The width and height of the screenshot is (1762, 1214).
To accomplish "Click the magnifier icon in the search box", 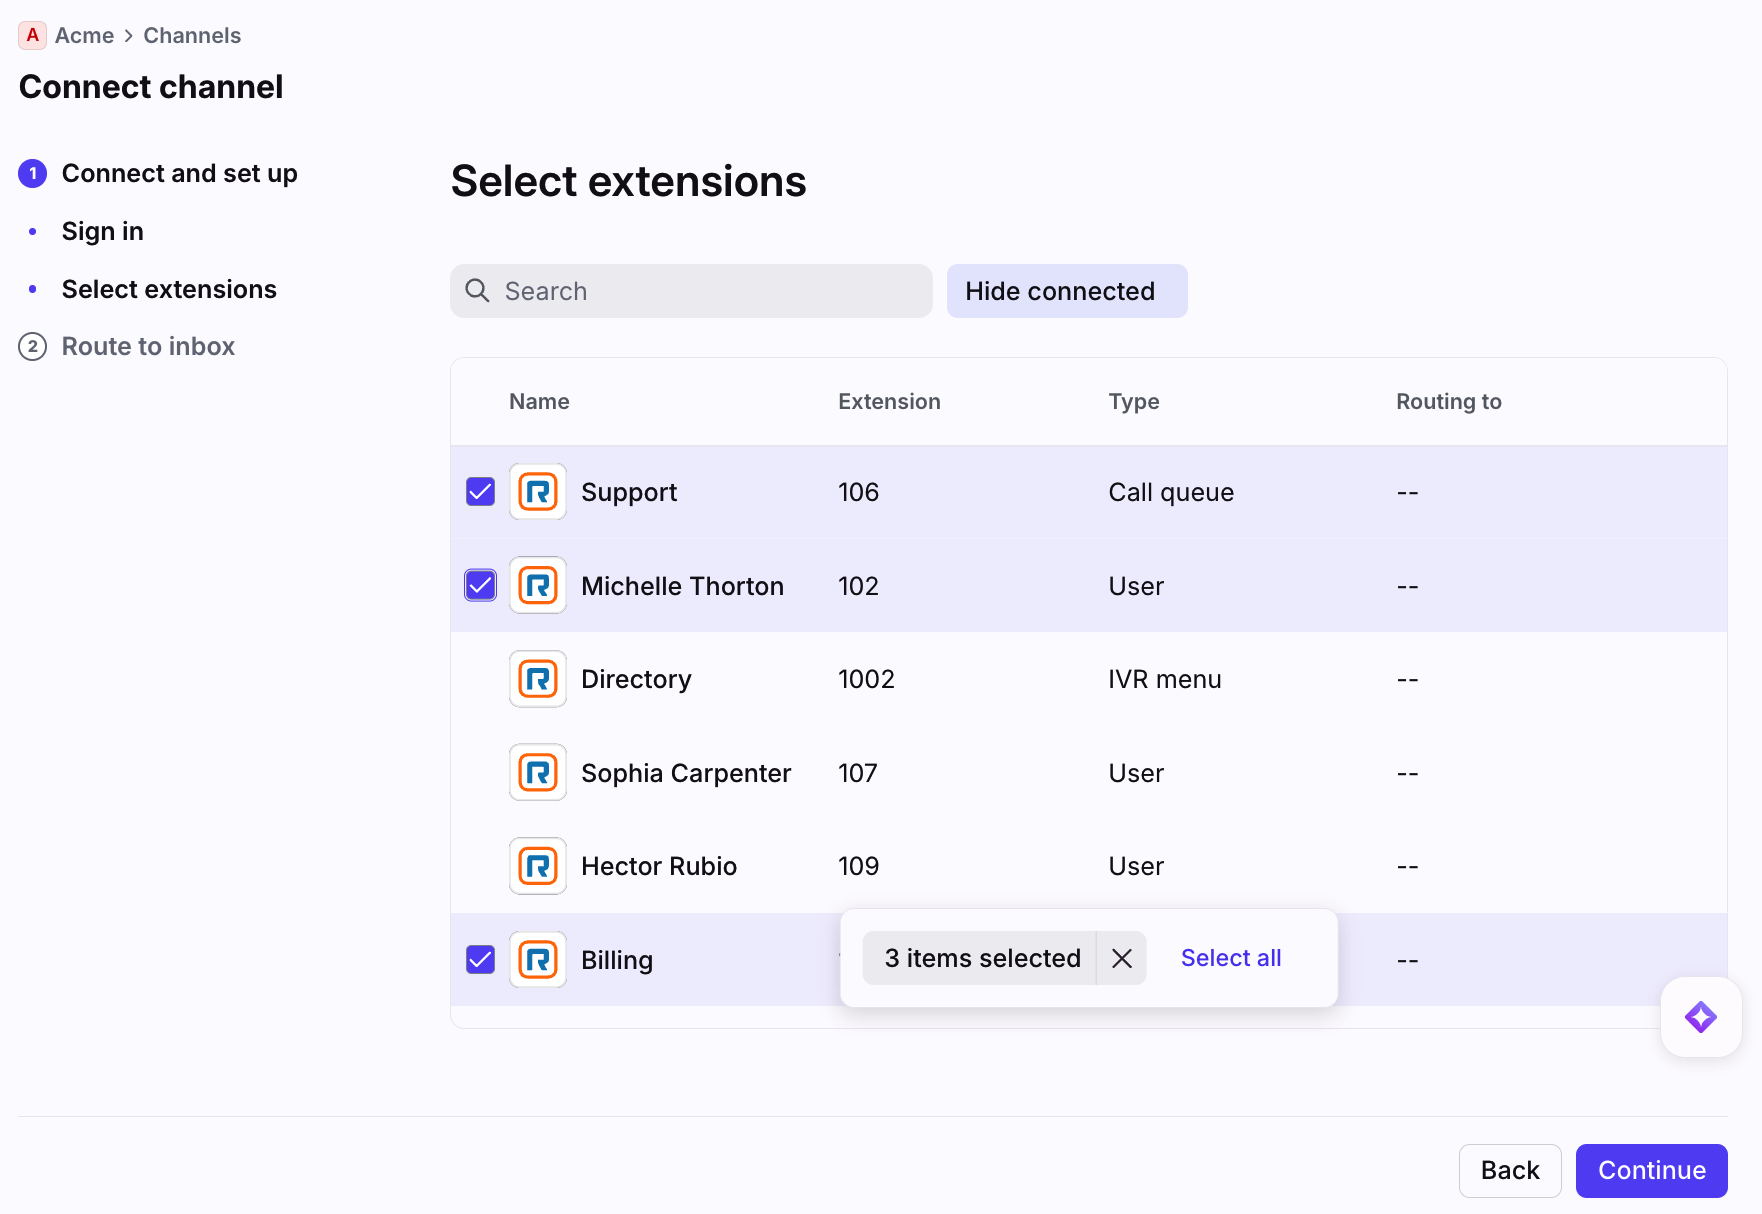I will click(478, 291).
